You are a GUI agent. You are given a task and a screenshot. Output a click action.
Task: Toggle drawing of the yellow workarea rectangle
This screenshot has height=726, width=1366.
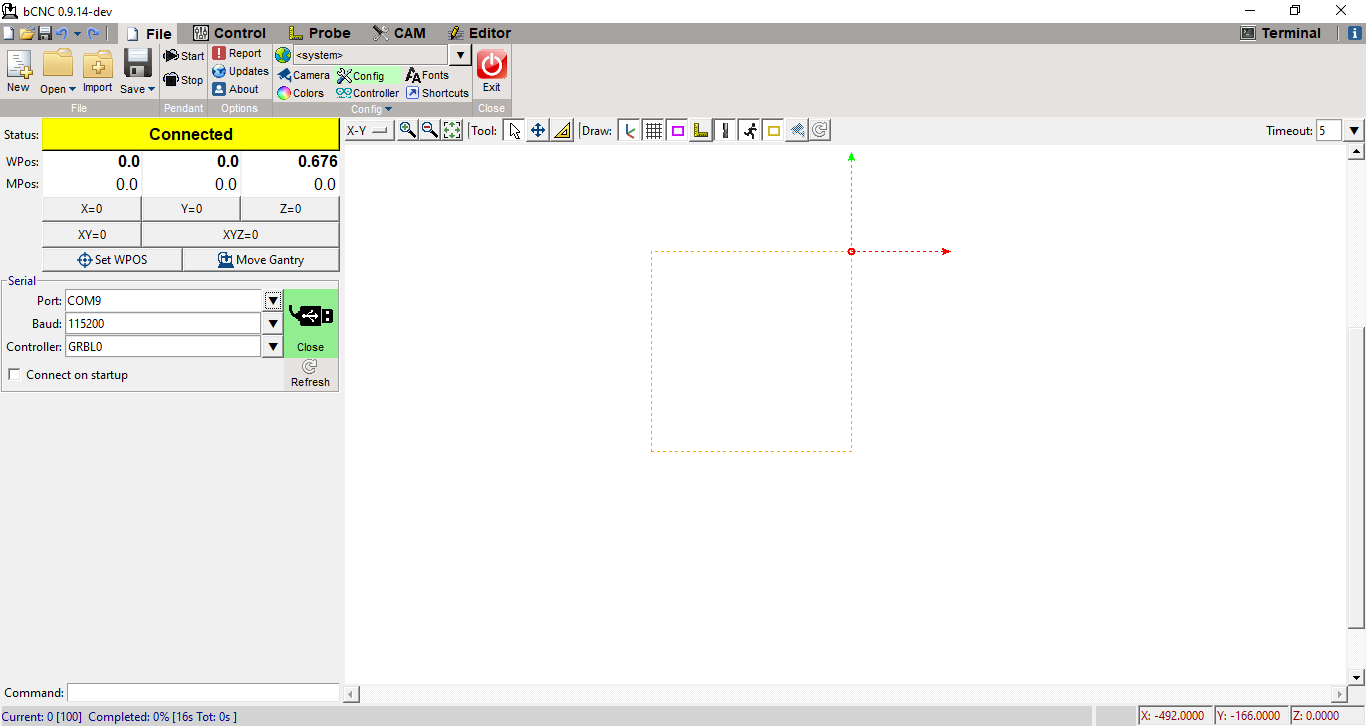[x=773, y=130]
